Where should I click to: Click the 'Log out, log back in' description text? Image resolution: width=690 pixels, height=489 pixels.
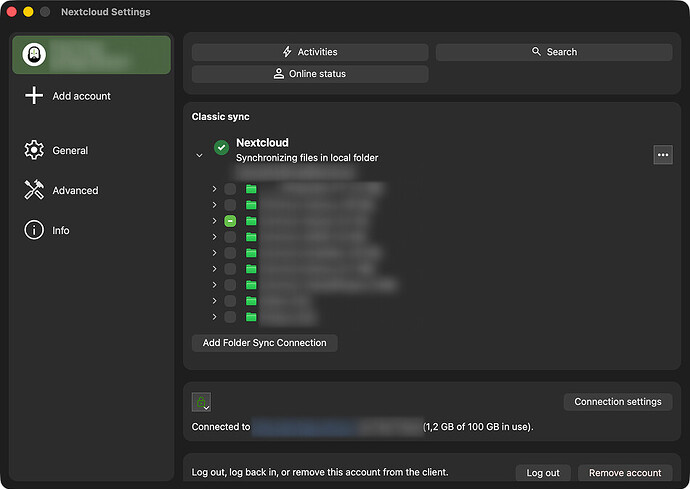pos(320,472)
